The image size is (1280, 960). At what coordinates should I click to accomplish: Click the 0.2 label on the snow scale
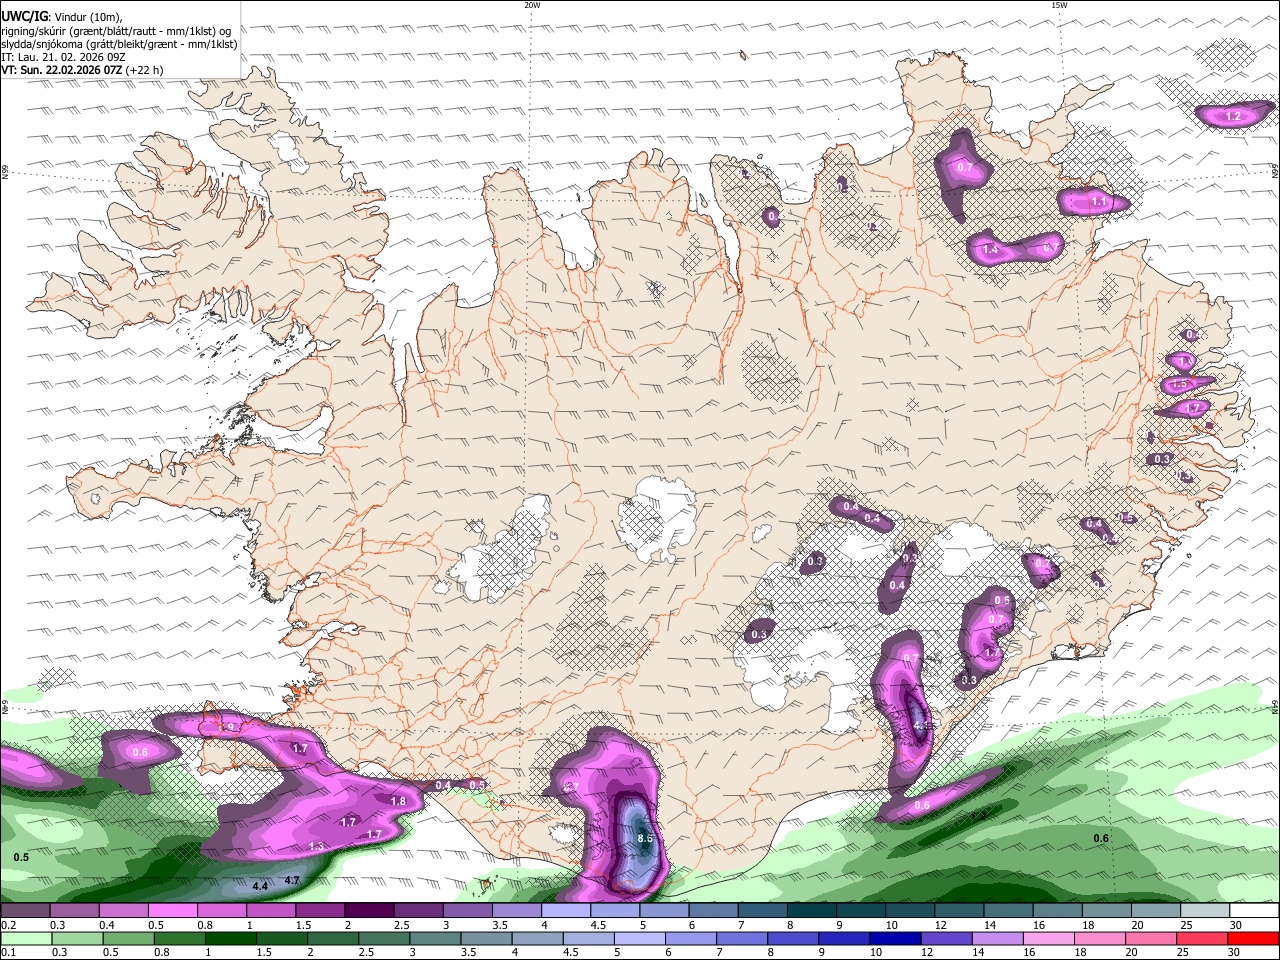pos(8,925)
